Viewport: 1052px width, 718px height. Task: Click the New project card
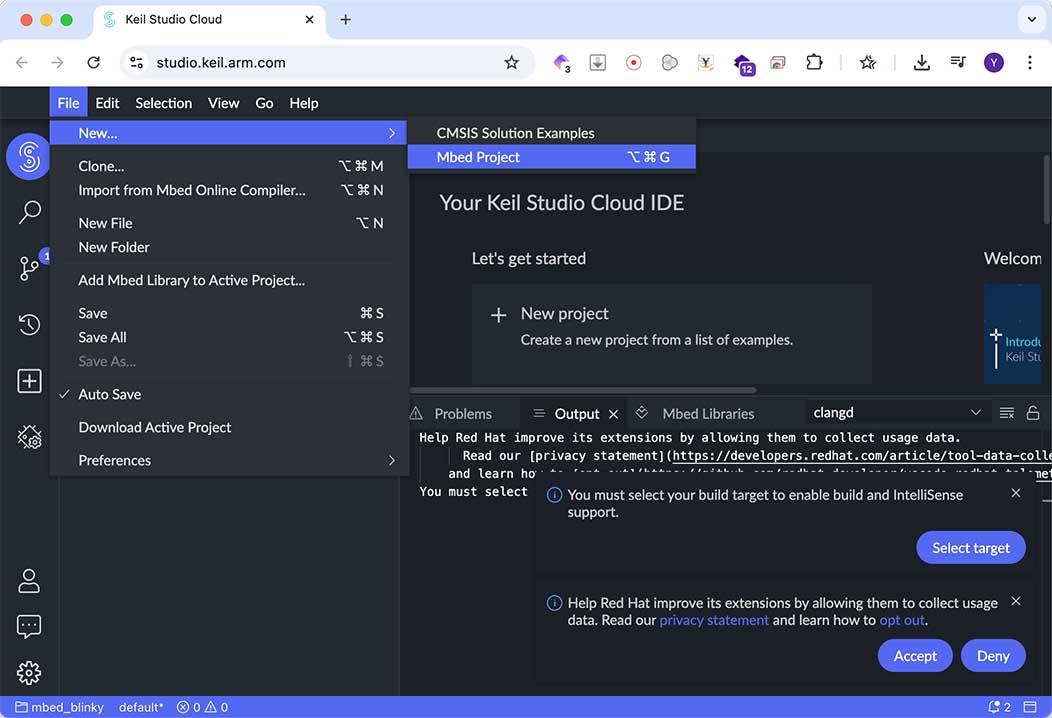pos(672,333)
